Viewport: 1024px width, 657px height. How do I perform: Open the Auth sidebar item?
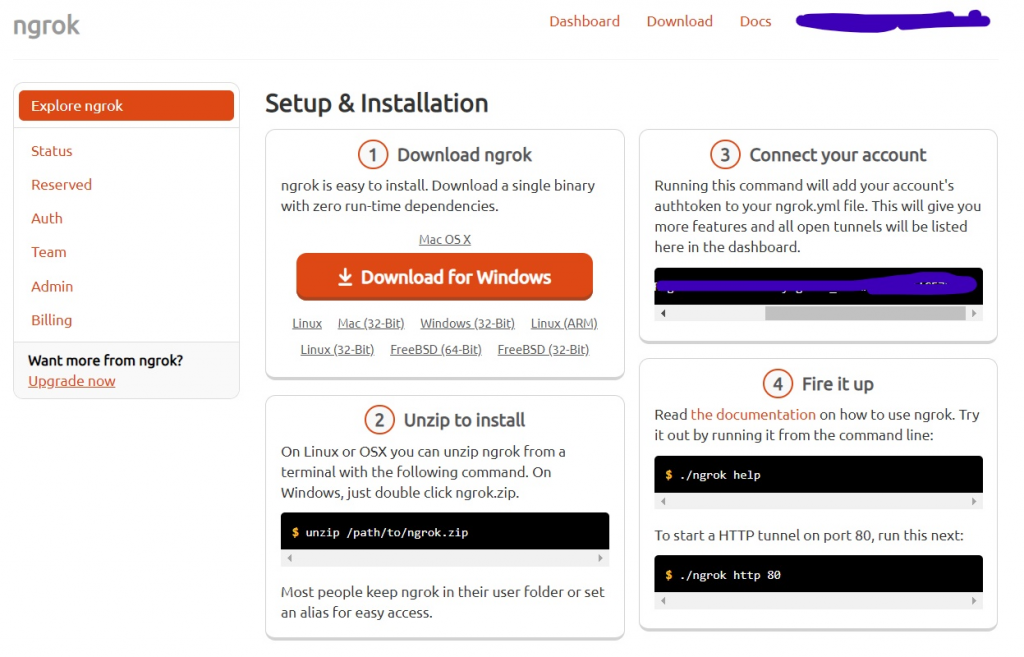coord(47,218)
